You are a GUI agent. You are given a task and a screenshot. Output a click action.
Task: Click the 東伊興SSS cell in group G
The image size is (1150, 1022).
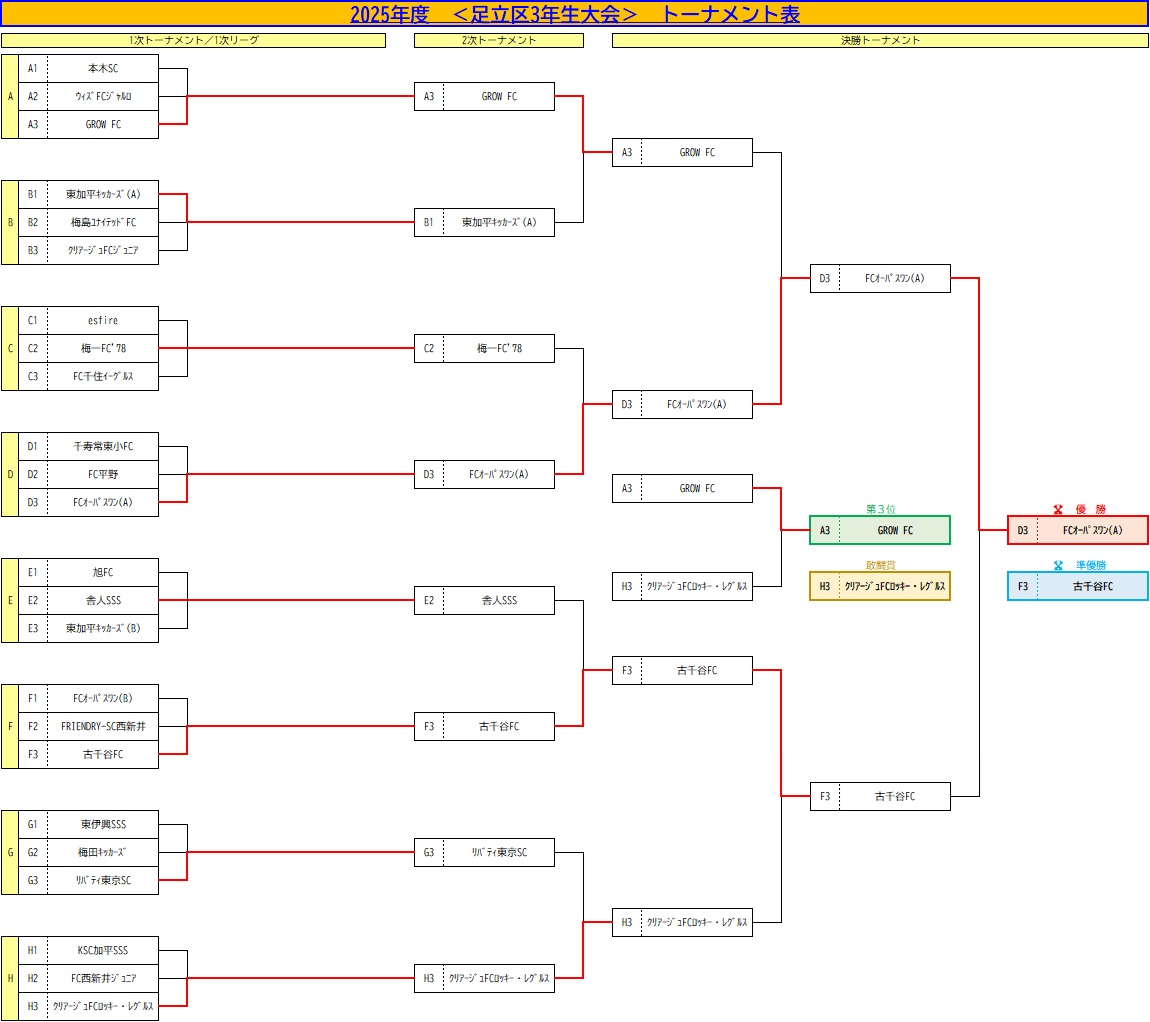pos(102,825)
